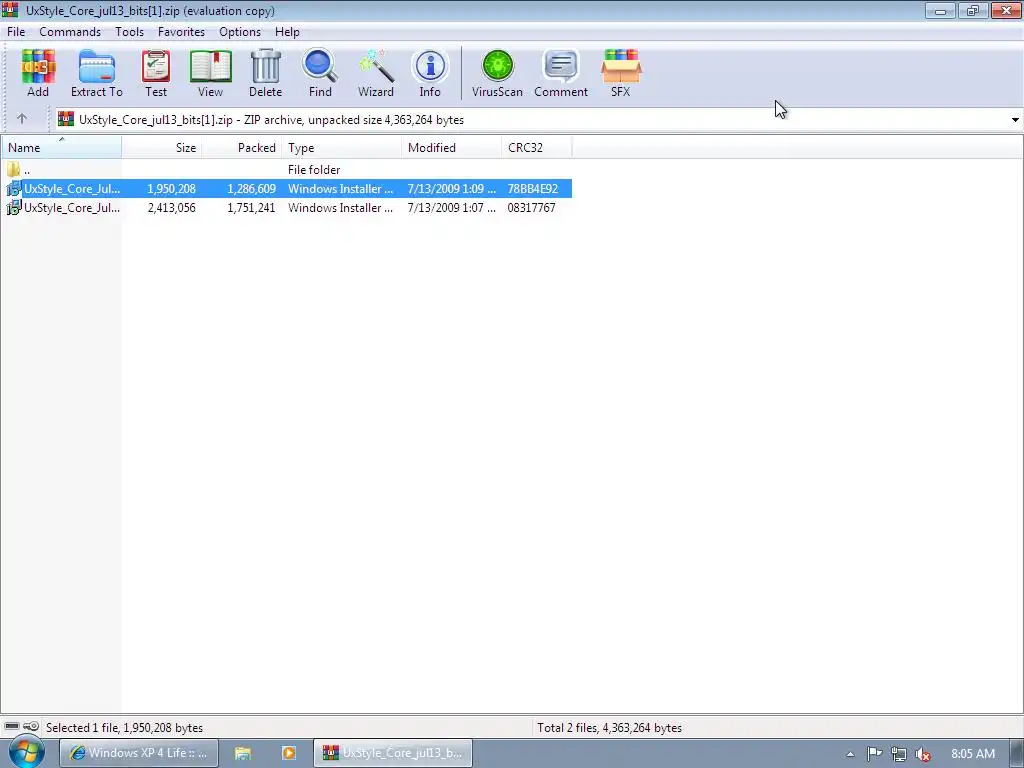Image resolution: width=1024 pixels, height=768 pixels.
Task: Click the network tray icon
Action: pyautogui.click(x=899, y=754)
